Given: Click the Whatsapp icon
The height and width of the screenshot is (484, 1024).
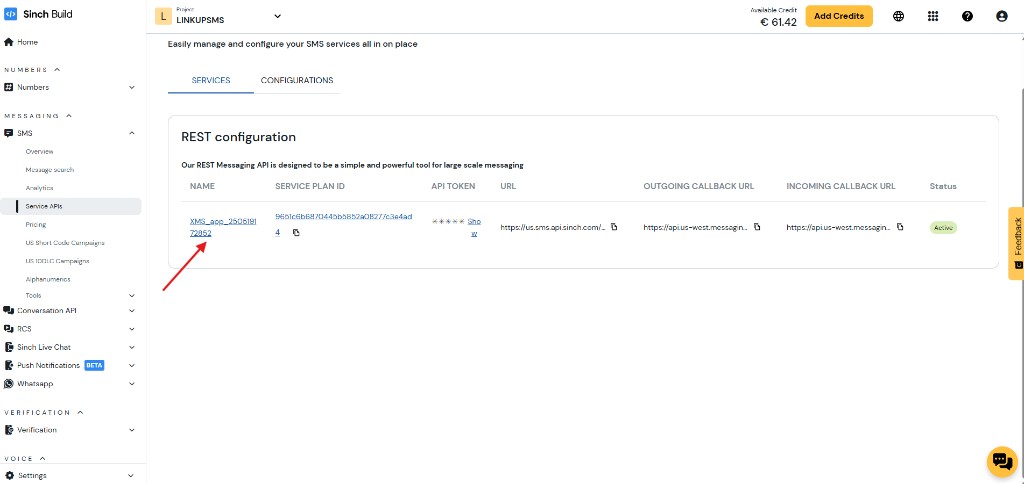Looking at the screenshot, I should tap(8, 384).
